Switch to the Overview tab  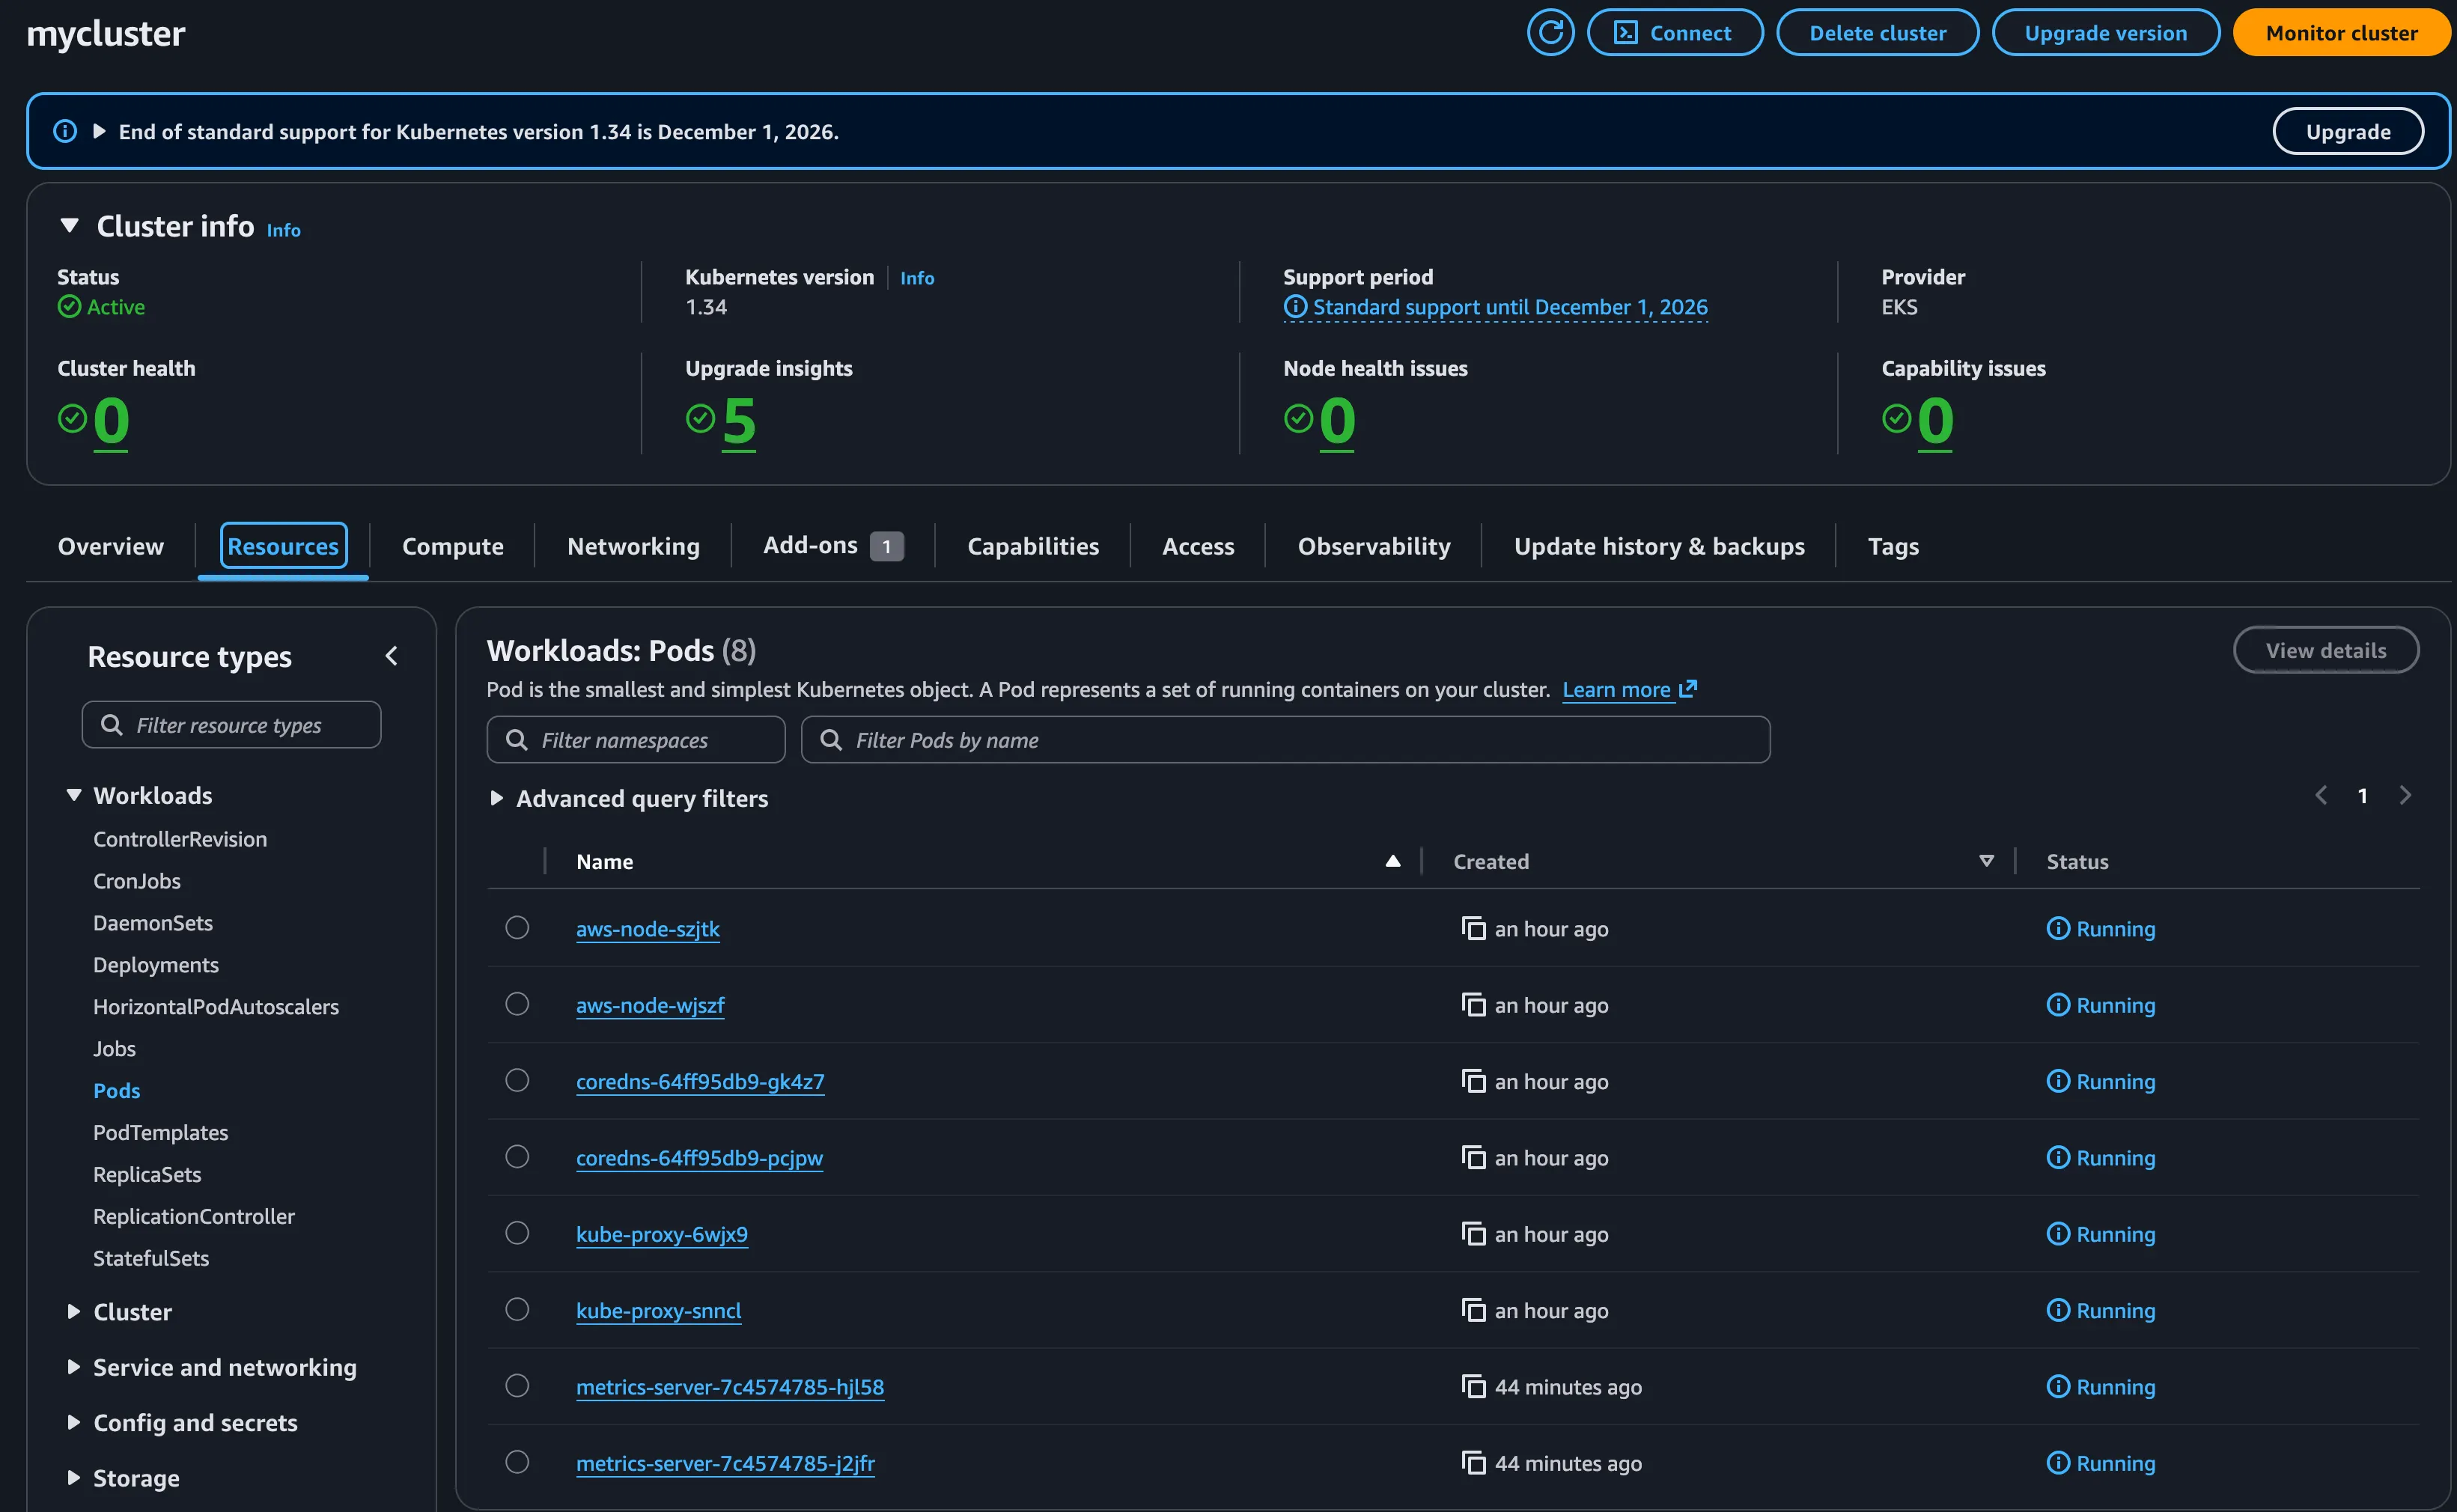tap(111, 546)
